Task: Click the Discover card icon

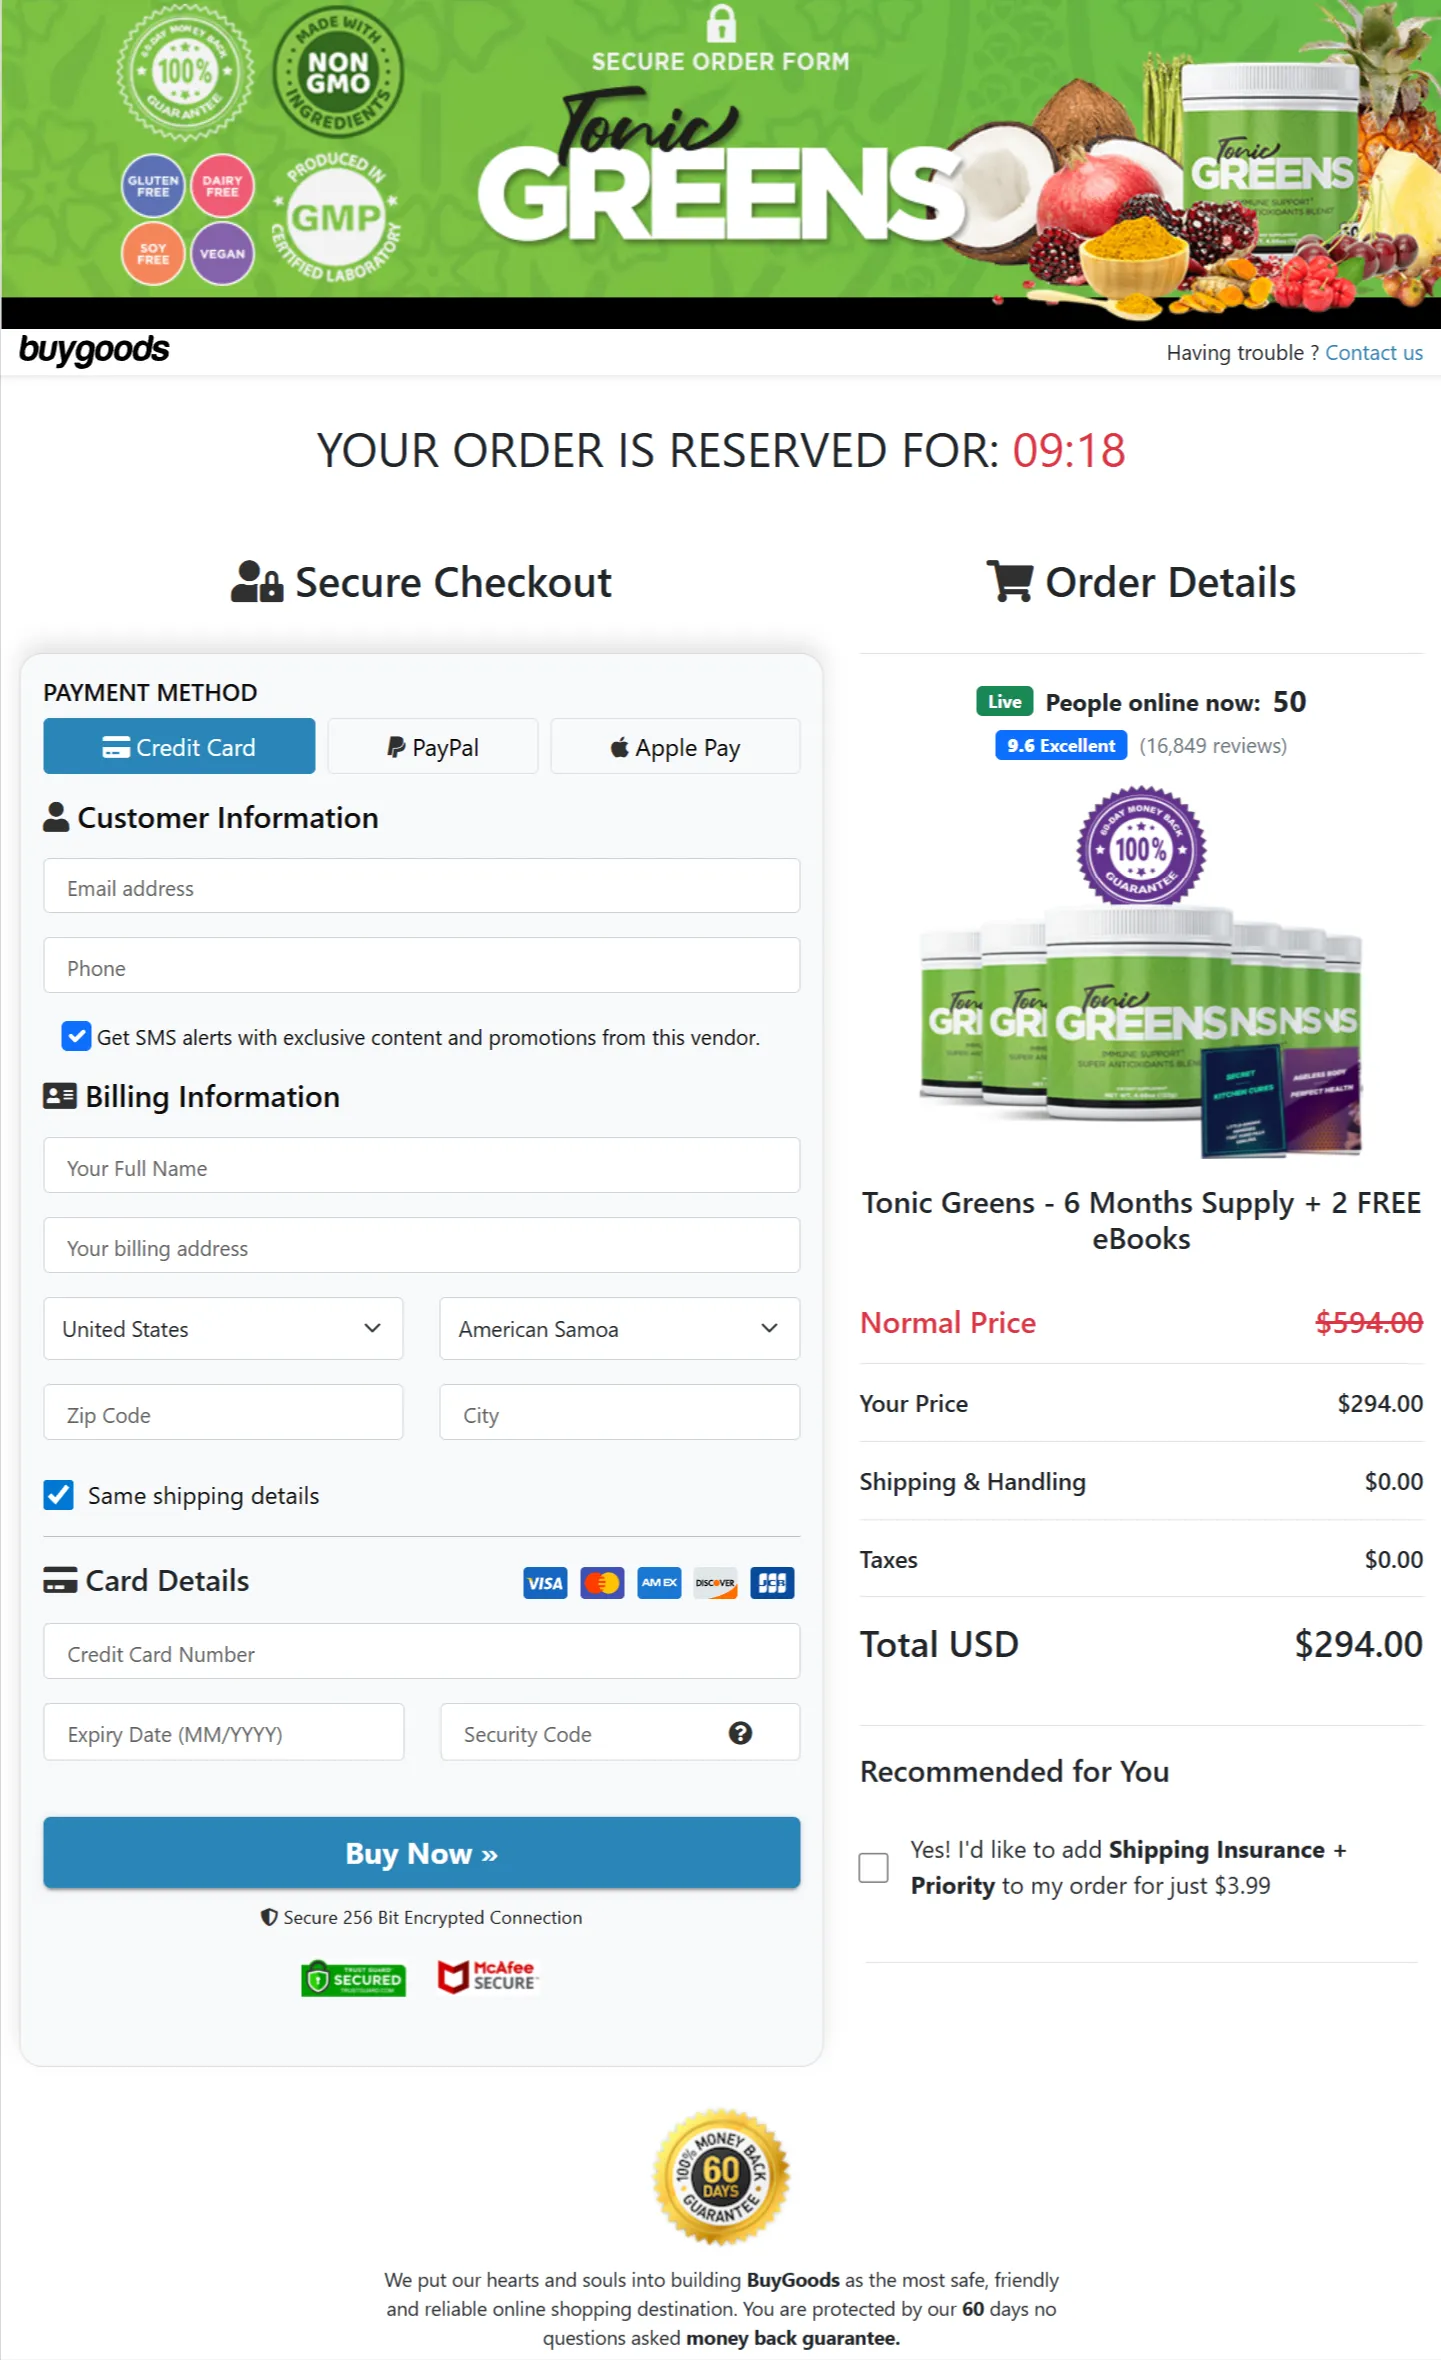Action: (x=714, y=1582)
